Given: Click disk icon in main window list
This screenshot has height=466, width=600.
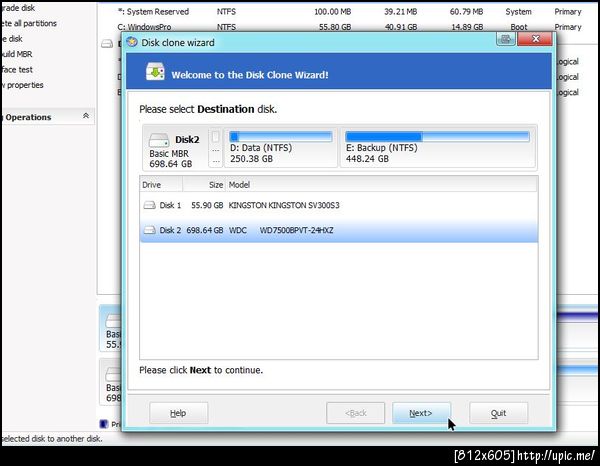Looking at the screenshot, I should [107, 44].
